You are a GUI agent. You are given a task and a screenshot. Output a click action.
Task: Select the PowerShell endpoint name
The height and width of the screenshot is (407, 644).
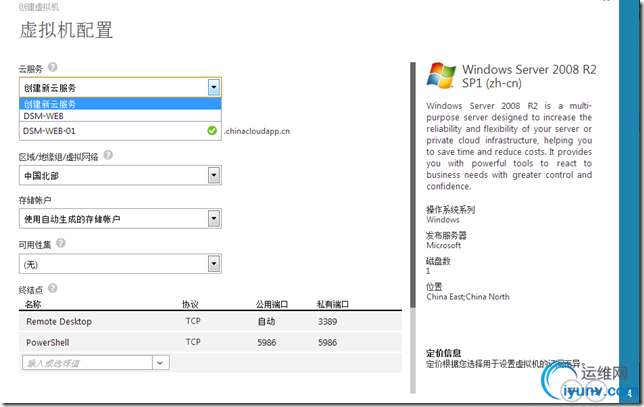[x=48, y=343]
